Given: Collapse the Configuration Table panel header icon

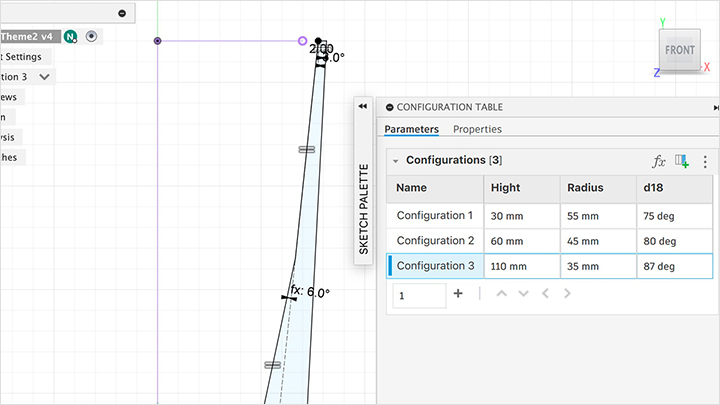Looking at the screenshot, I should (389, 107).
